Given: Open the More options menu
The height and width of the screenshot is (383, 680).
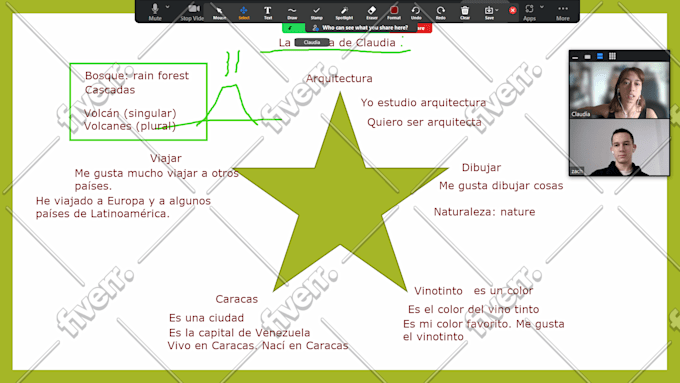Looking at the screenshot, I should point(562,12).
